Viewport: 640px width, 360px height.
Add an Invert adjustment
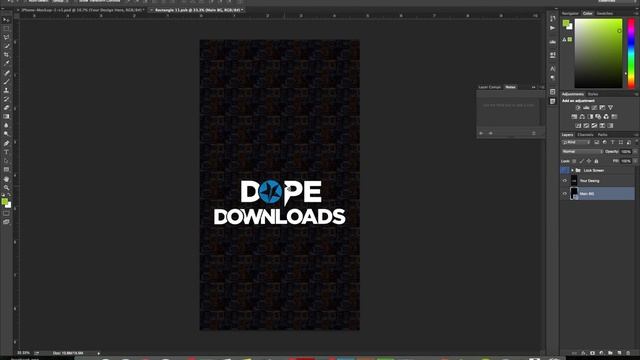click(x=578, y=126)
